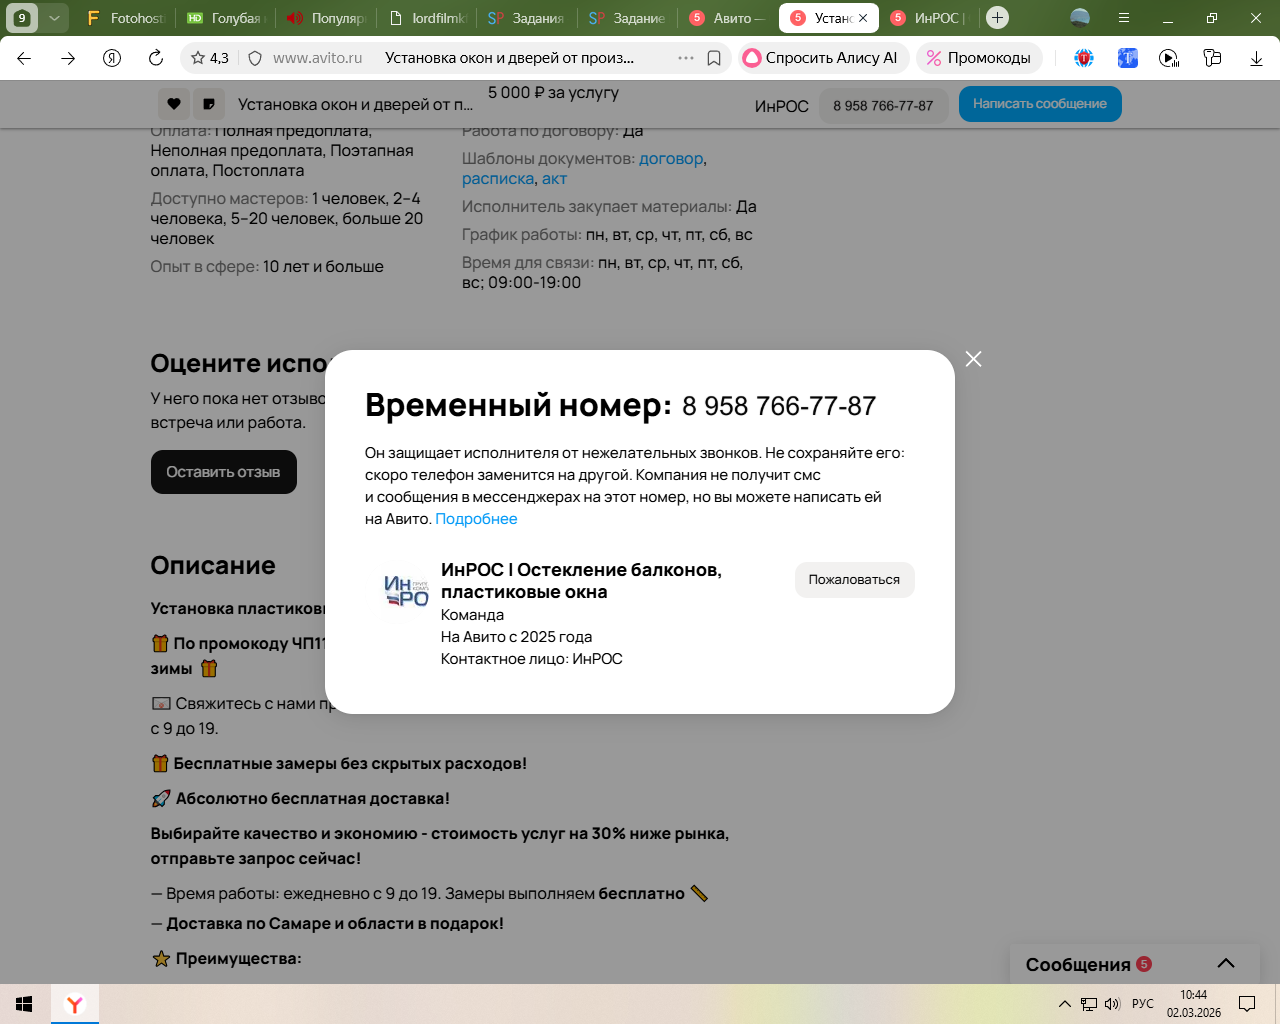Open the Yandex home page icon
The width and height of the screenshot is (1280, 1024).
coord(112,58)
